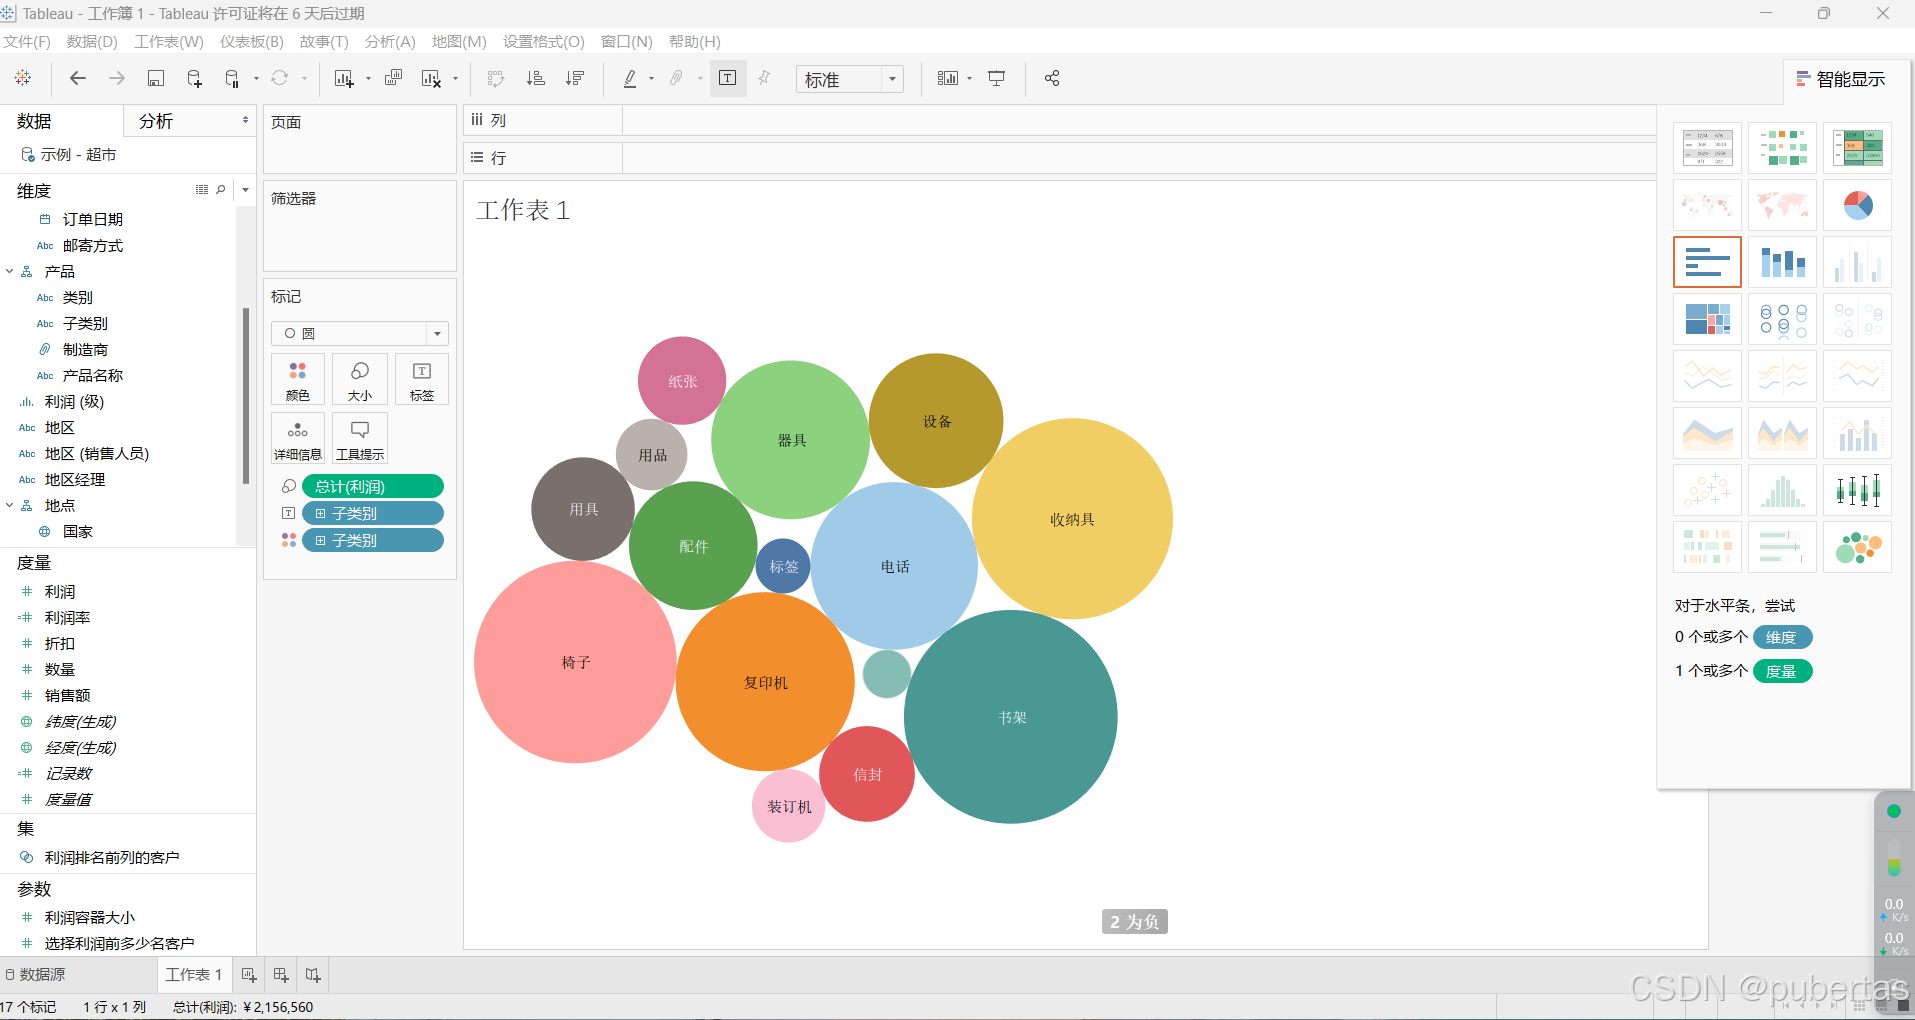Choose the treemap chart type

(x=1707, y=319)
